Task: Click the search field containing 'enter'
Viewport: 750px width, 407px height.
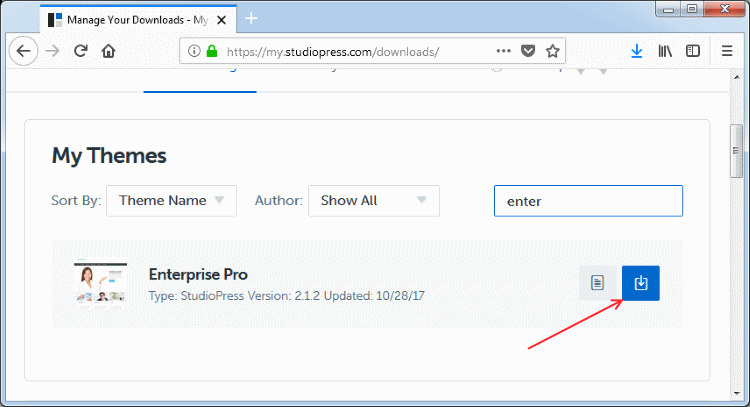Action: coord(588,201)
